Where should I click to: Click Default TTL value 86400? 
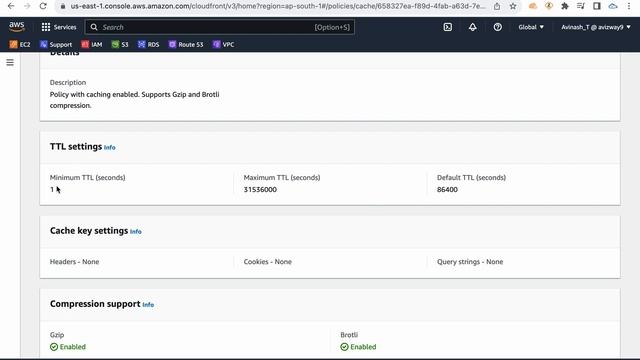click(x=447, y=189)
